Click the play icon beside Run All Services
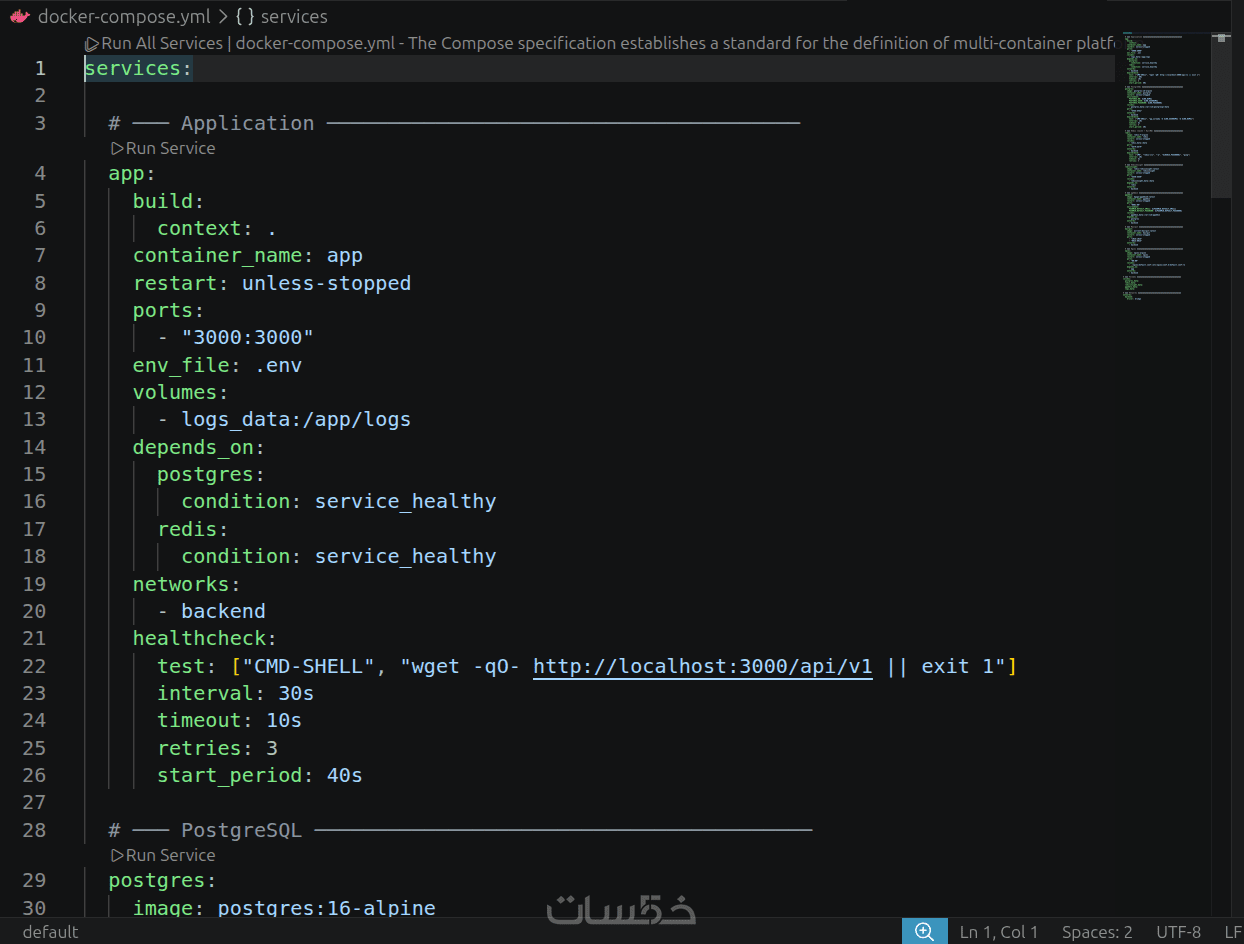This screenshot has width=1244, height=944. (x=92, y=43)
